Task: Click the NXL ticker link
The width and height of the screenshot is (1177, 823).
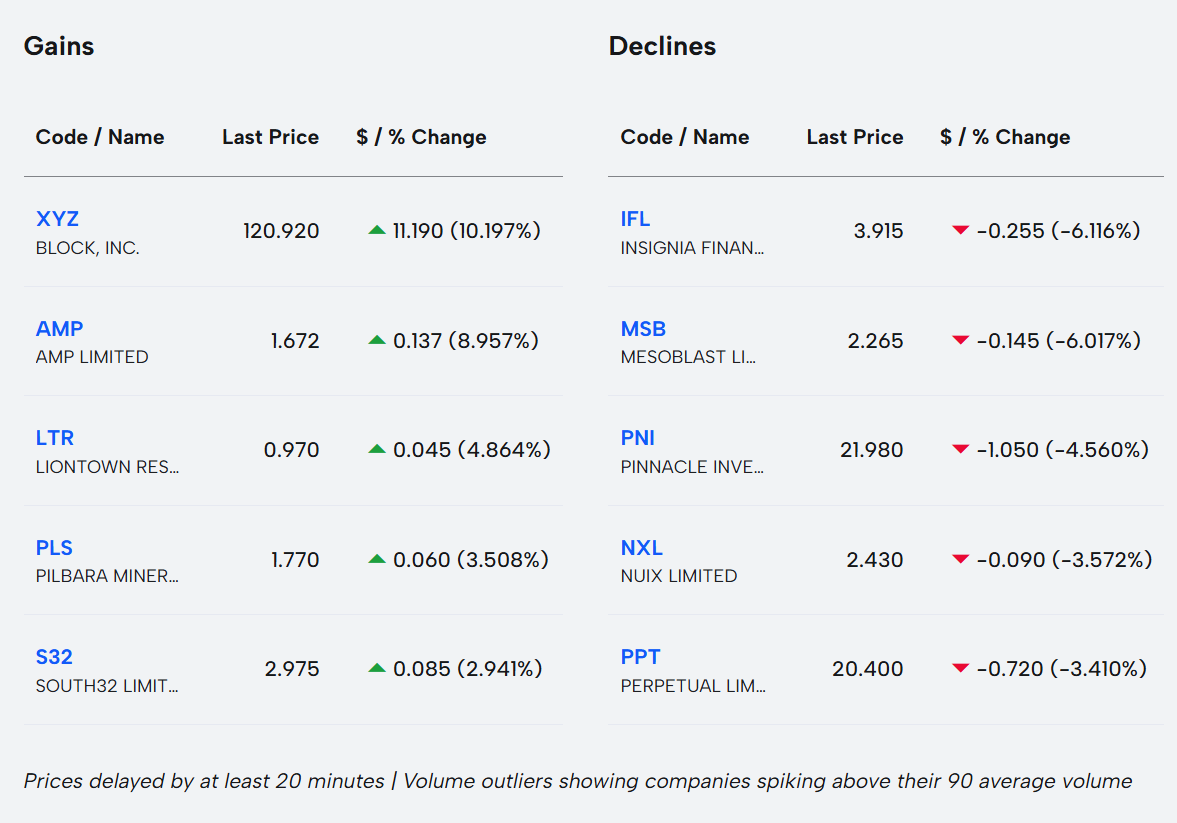Action: [641, 548]
